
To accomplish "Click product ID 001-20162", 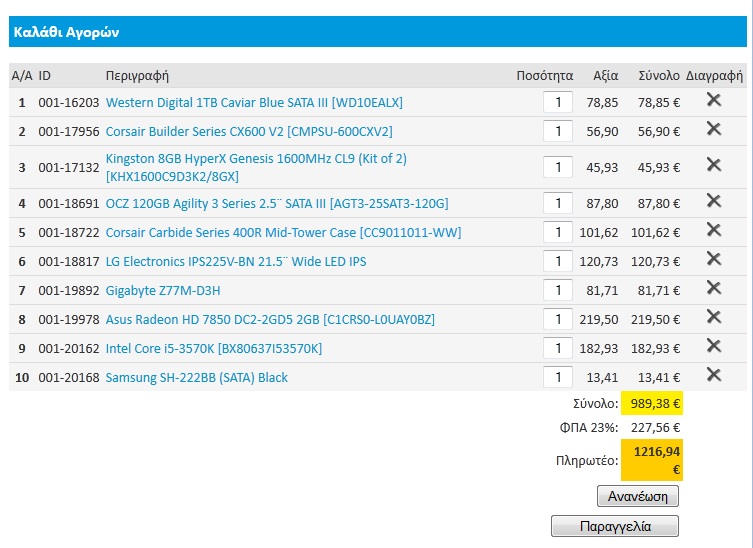I will [x=69, y=348].
